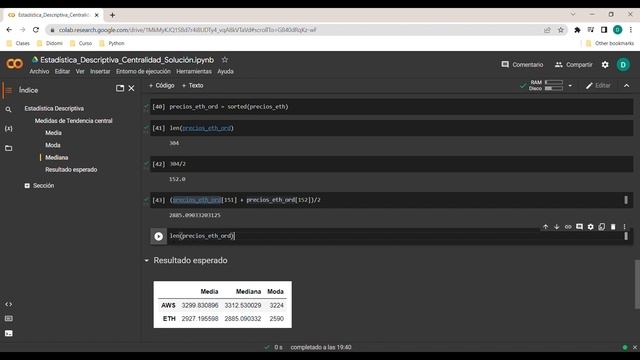The width and height of the screenshot is (640, 360).
Task: Select Resultado esperado in index
Action: pos(71,170)
